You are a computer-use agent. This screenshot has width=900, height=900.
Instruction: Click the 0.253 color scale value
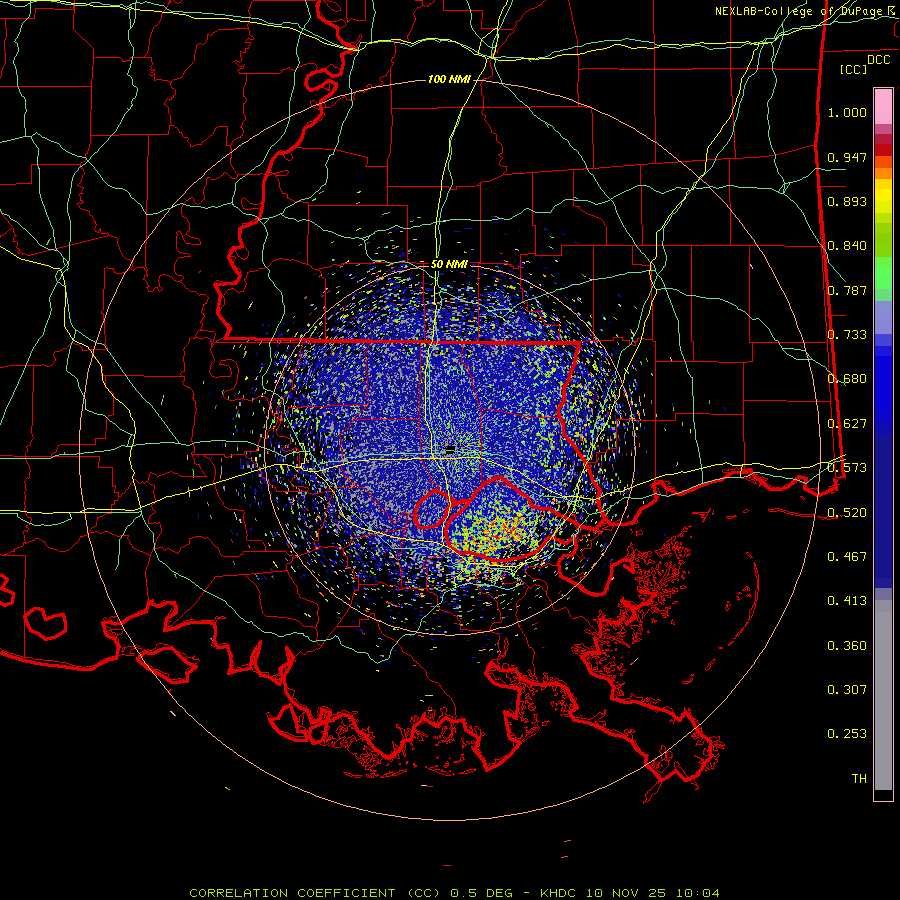coord(847,734)
